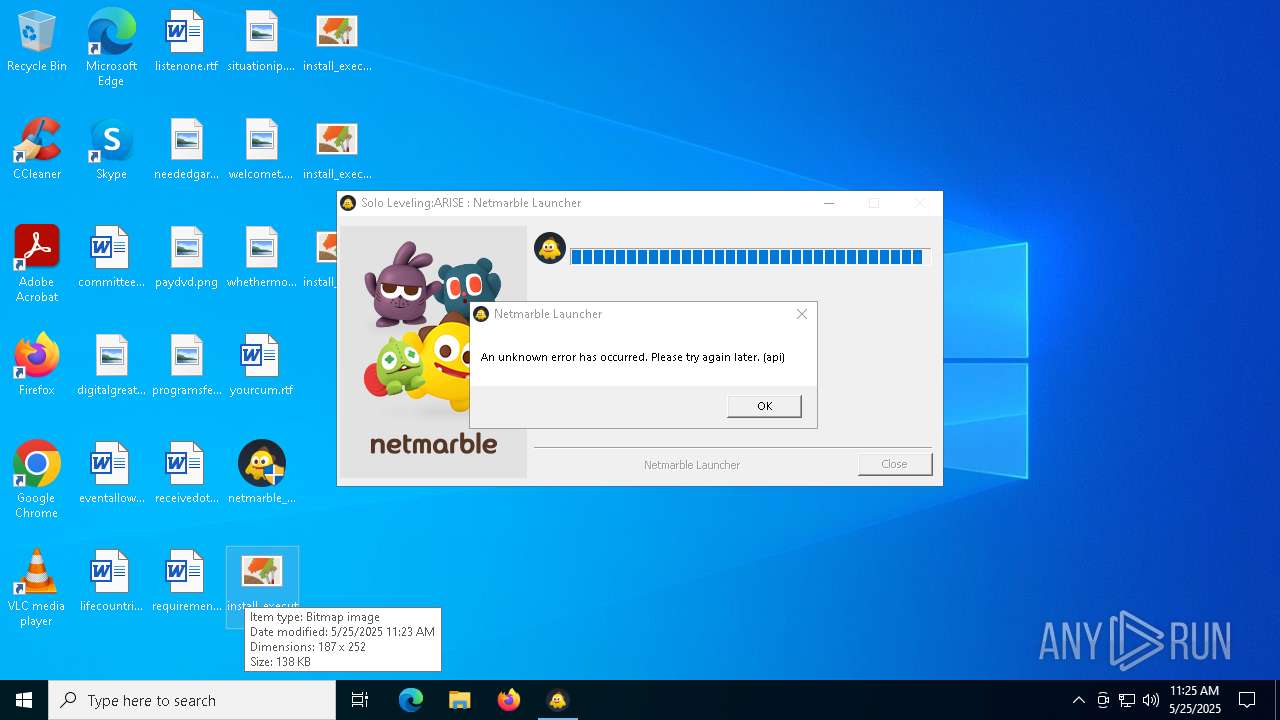Image resolution: width=1280 pixels, height=720 pixels.
Task: Select the top-row install_exec bitmap file
Action: pyautogui.click(x=337, y=43)
